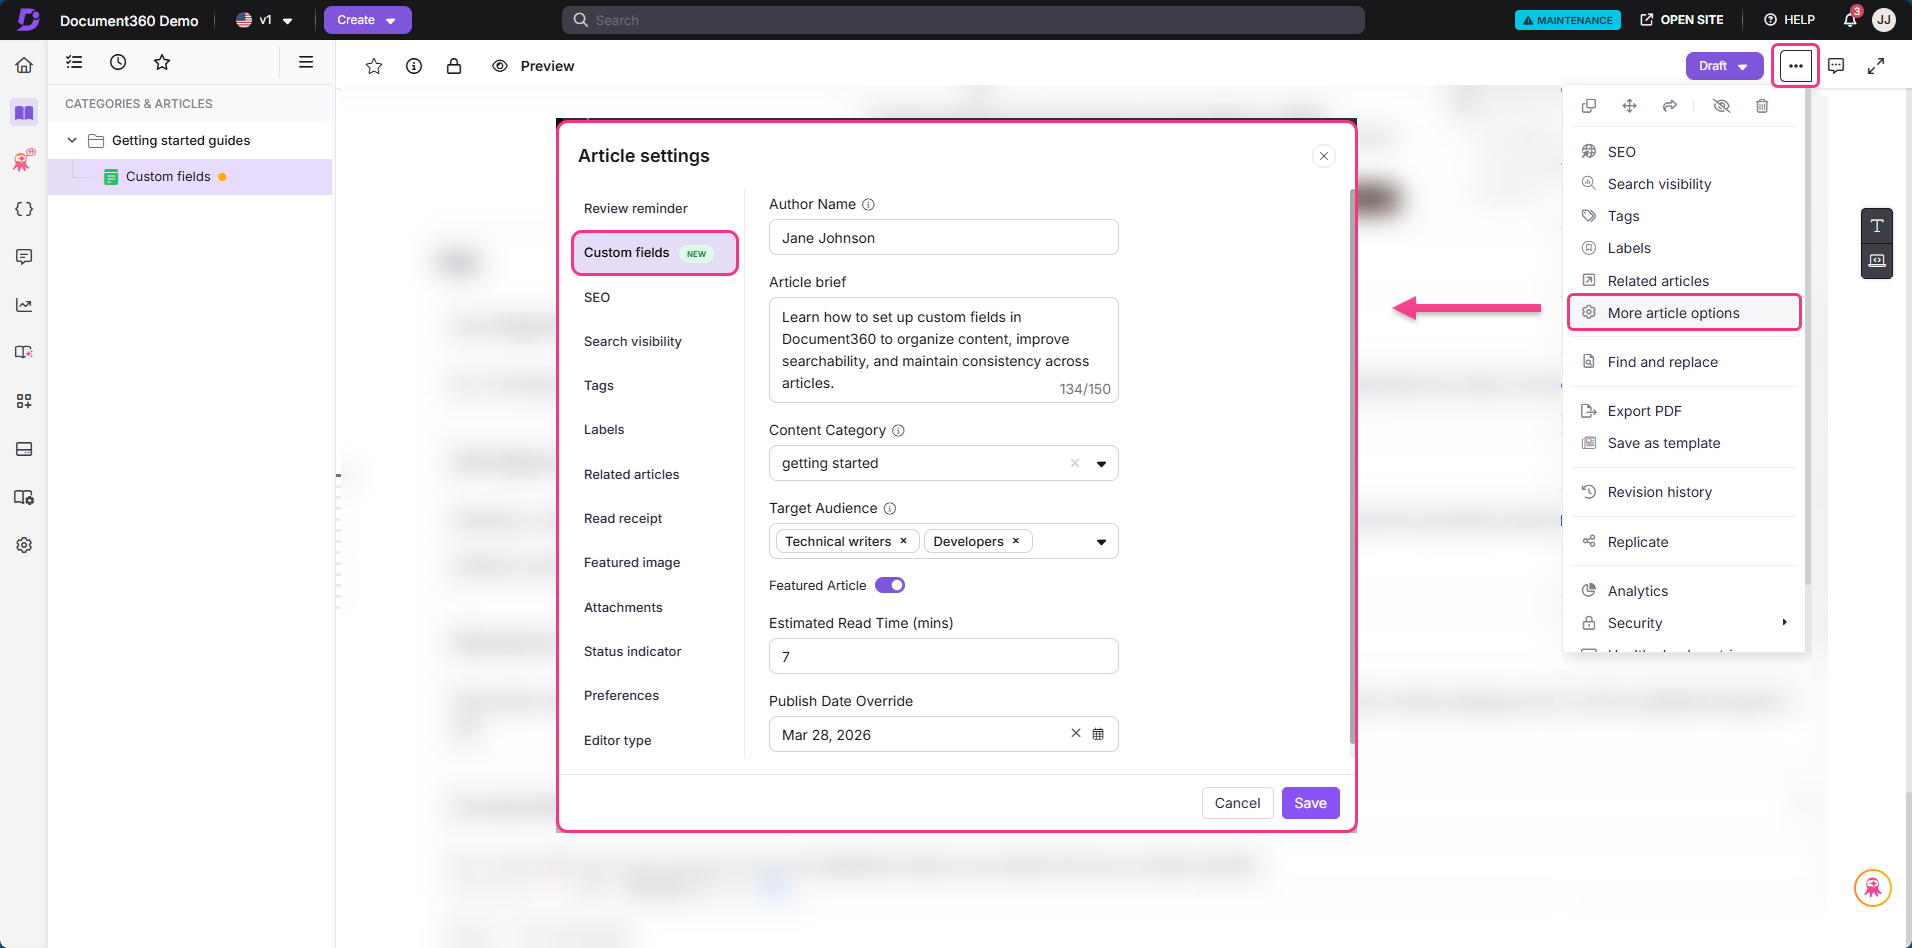
Task: Click the OPEN SITE link
Action: [1683, 19]
